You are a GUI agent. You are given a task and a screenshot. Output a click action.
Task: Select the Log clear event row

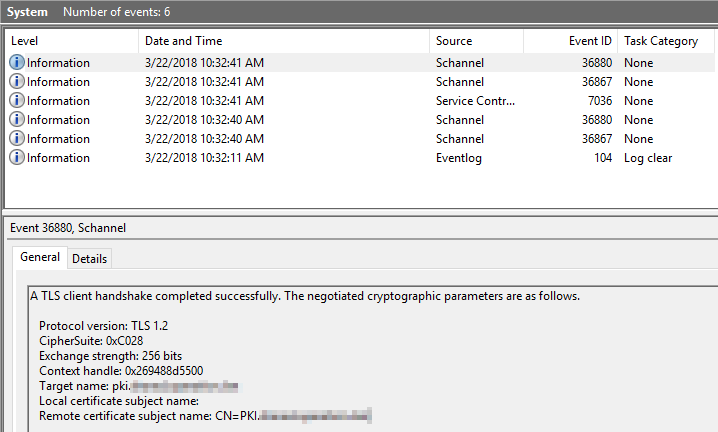pos(300,158)
